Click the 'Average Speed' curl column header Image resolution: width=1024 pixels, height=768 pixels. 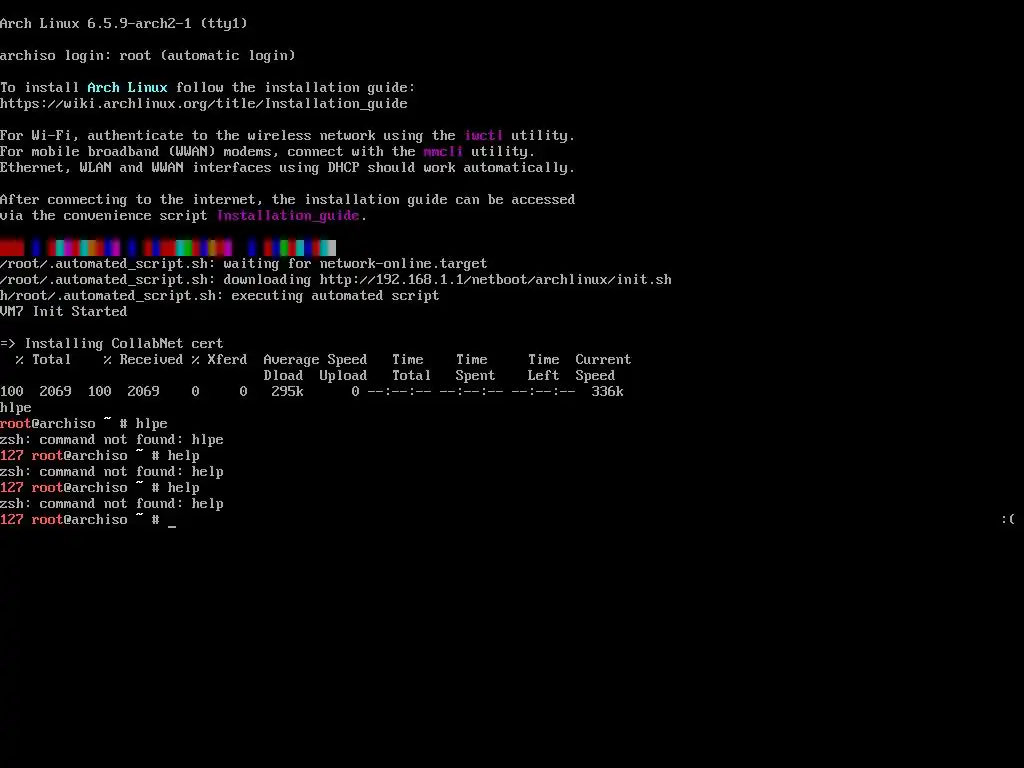(x=315, y=359)
